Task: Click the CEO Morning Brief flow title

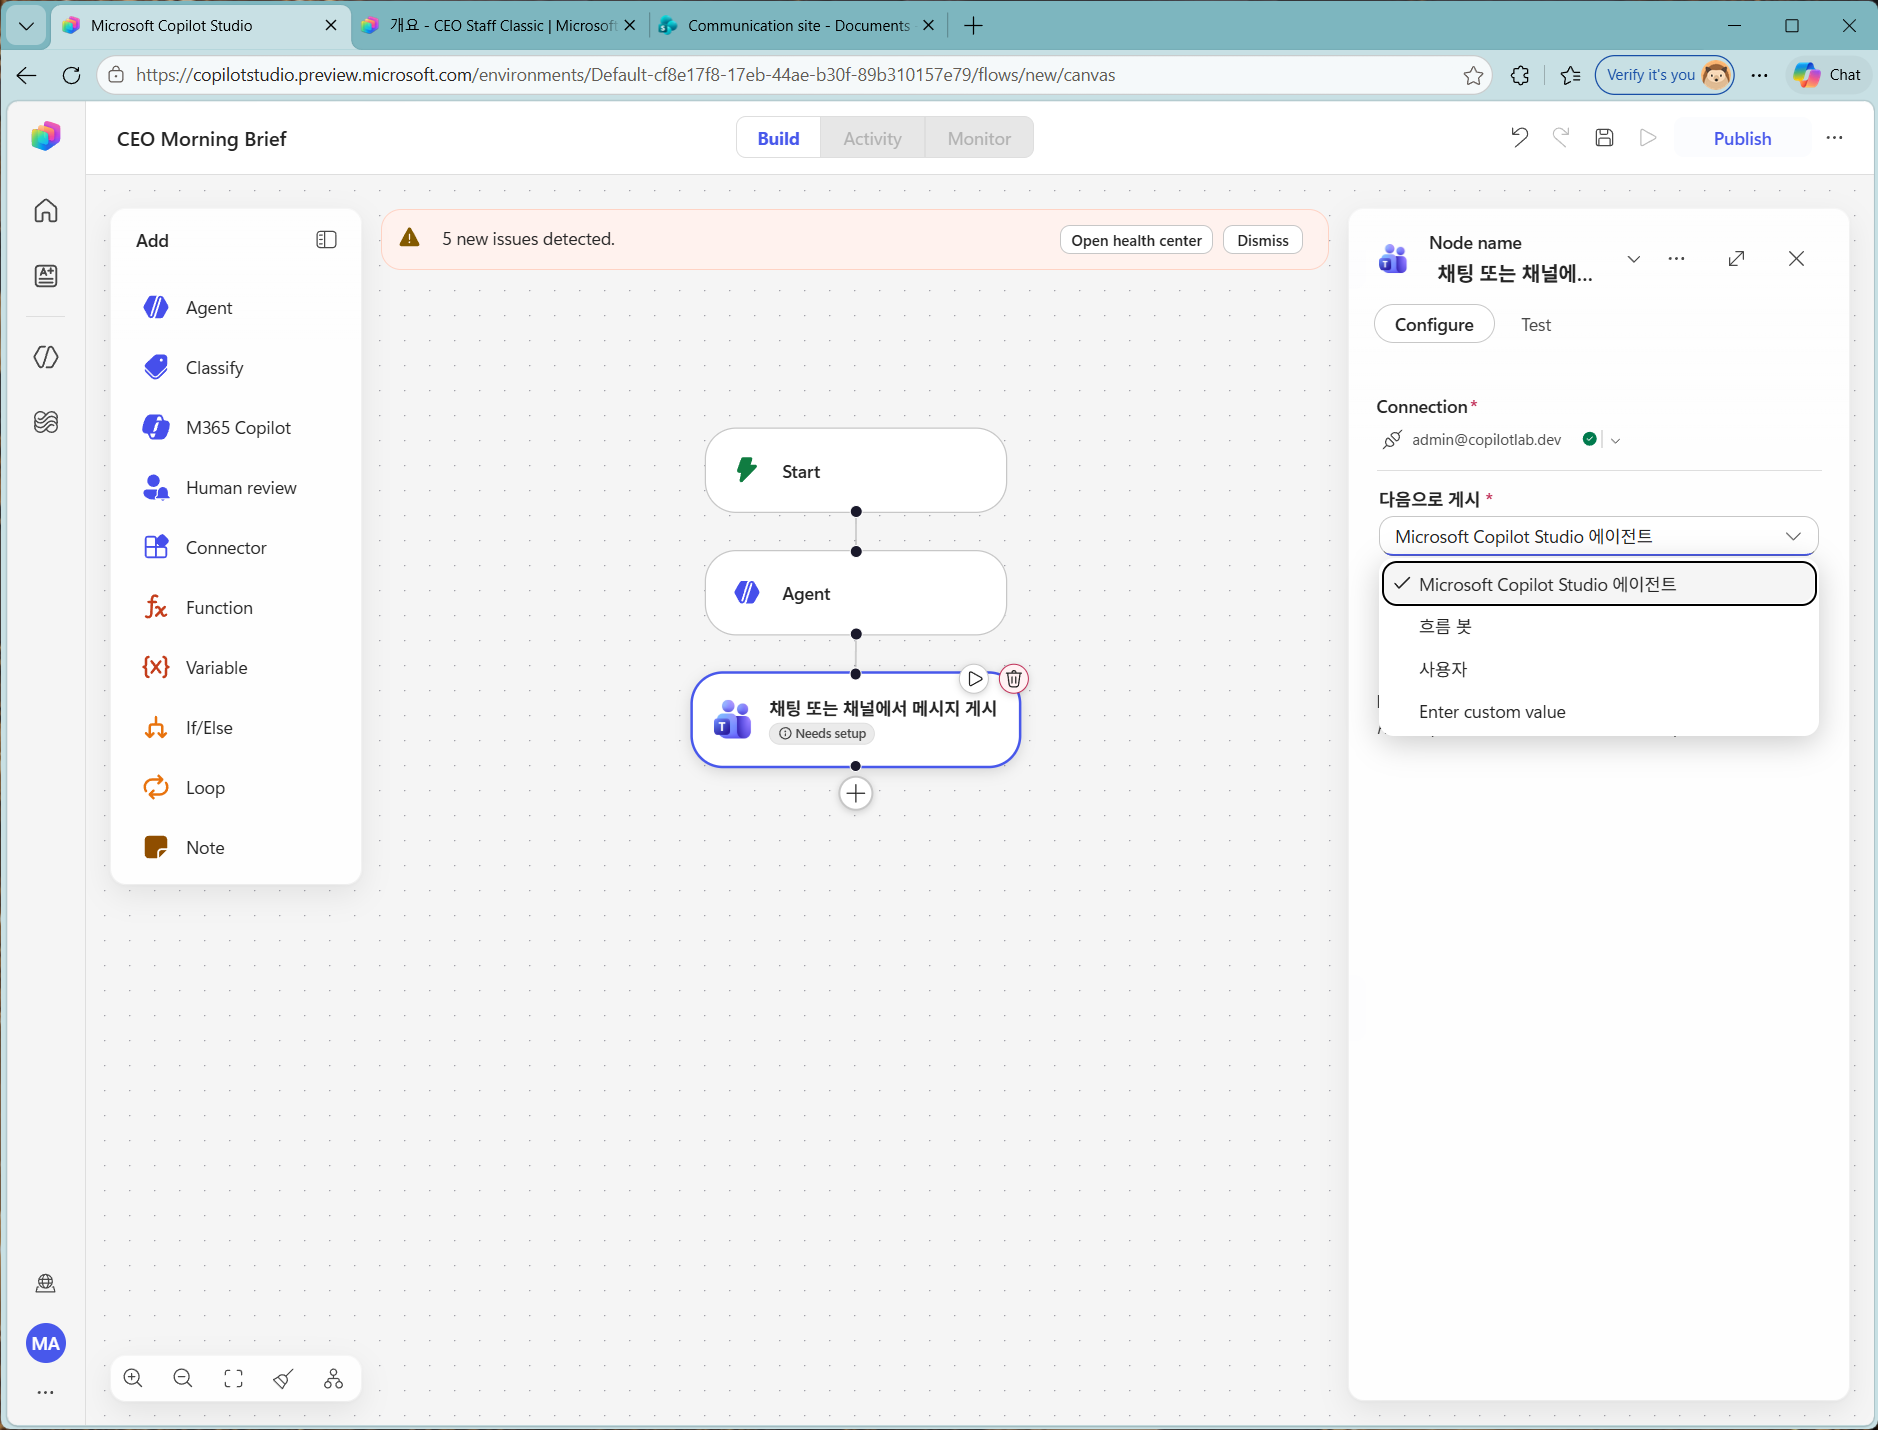Action: (202, 139)
